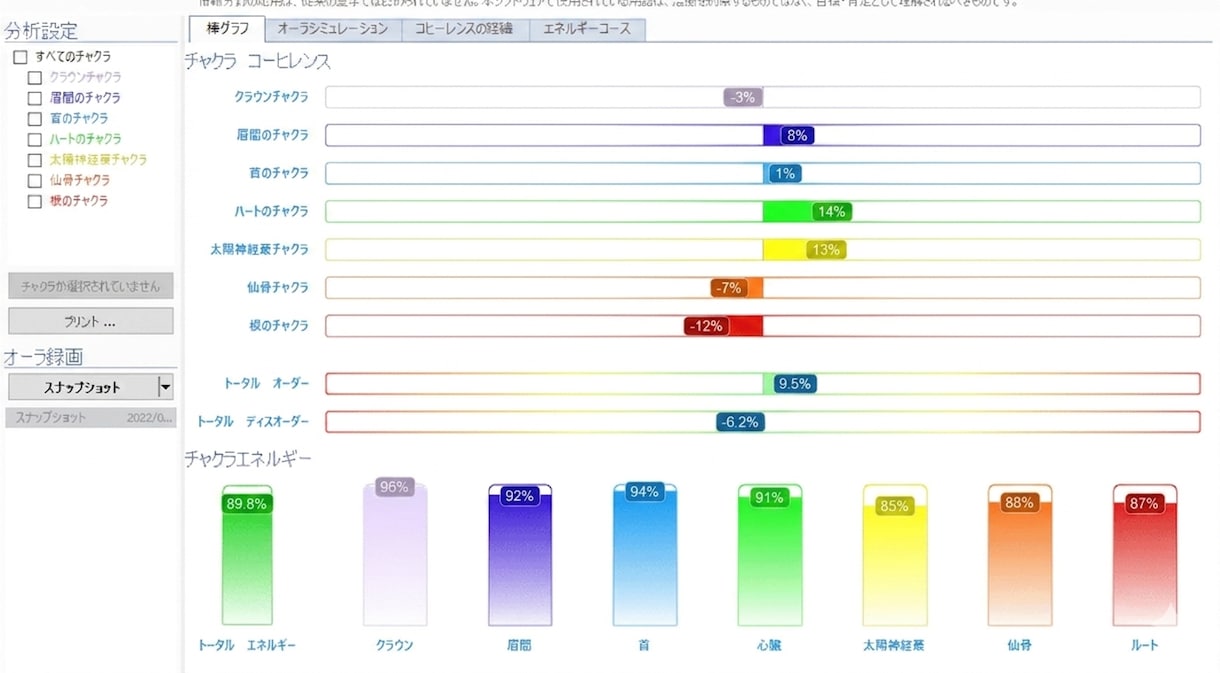Go to the コヒーレンスの経緯 tab

point(464,30)
